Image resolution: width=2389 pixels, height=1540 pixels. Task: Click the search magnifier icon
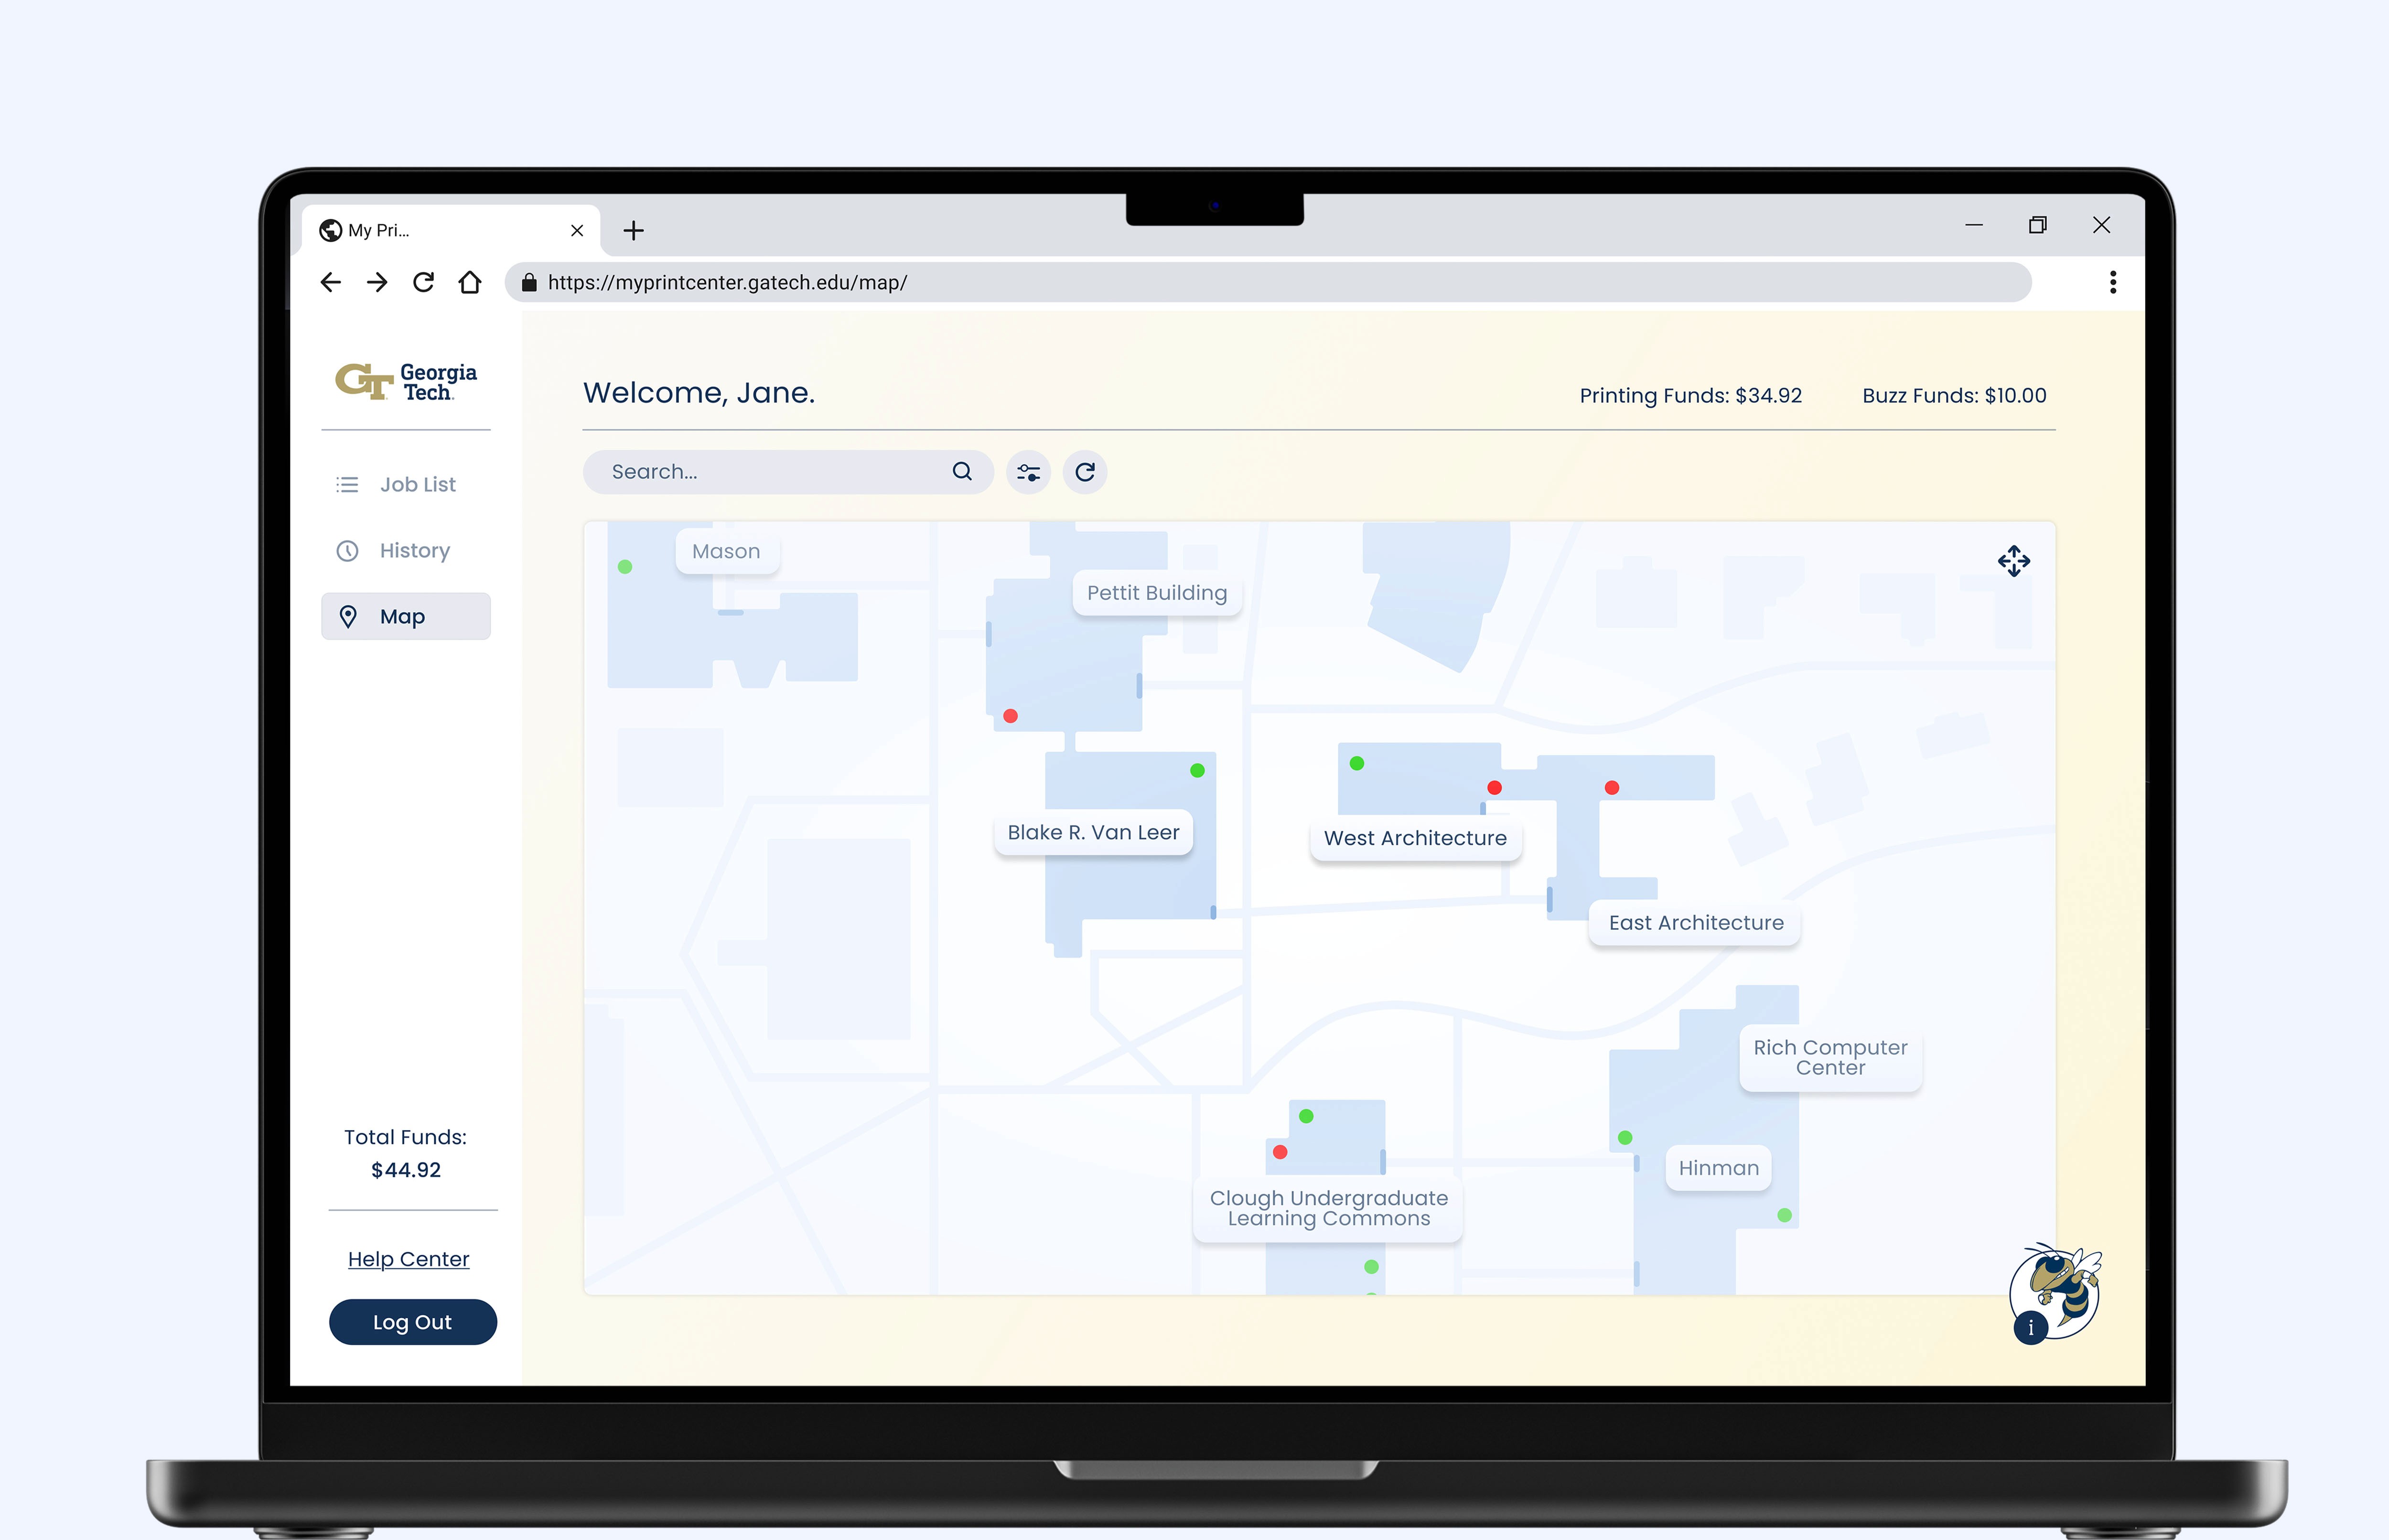(x=962, y=472)
